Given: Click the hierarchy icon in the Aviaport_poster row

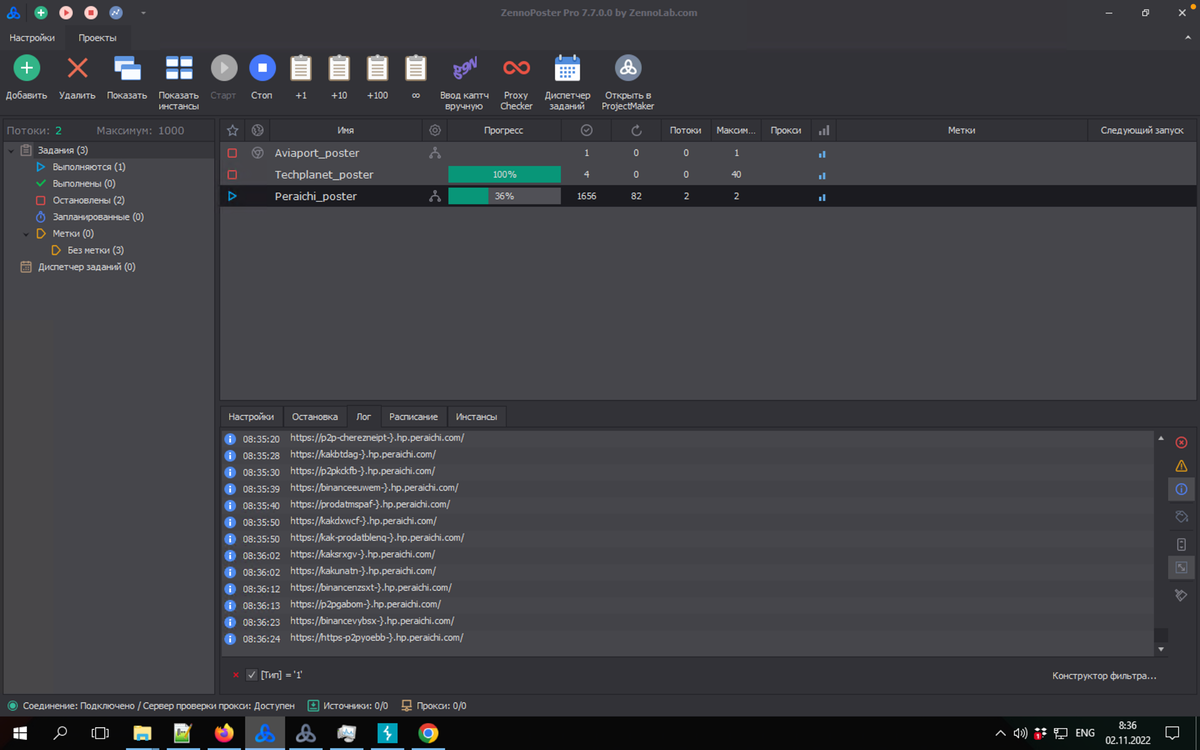Looking at the screenshot, I should [x=434, y=153].
